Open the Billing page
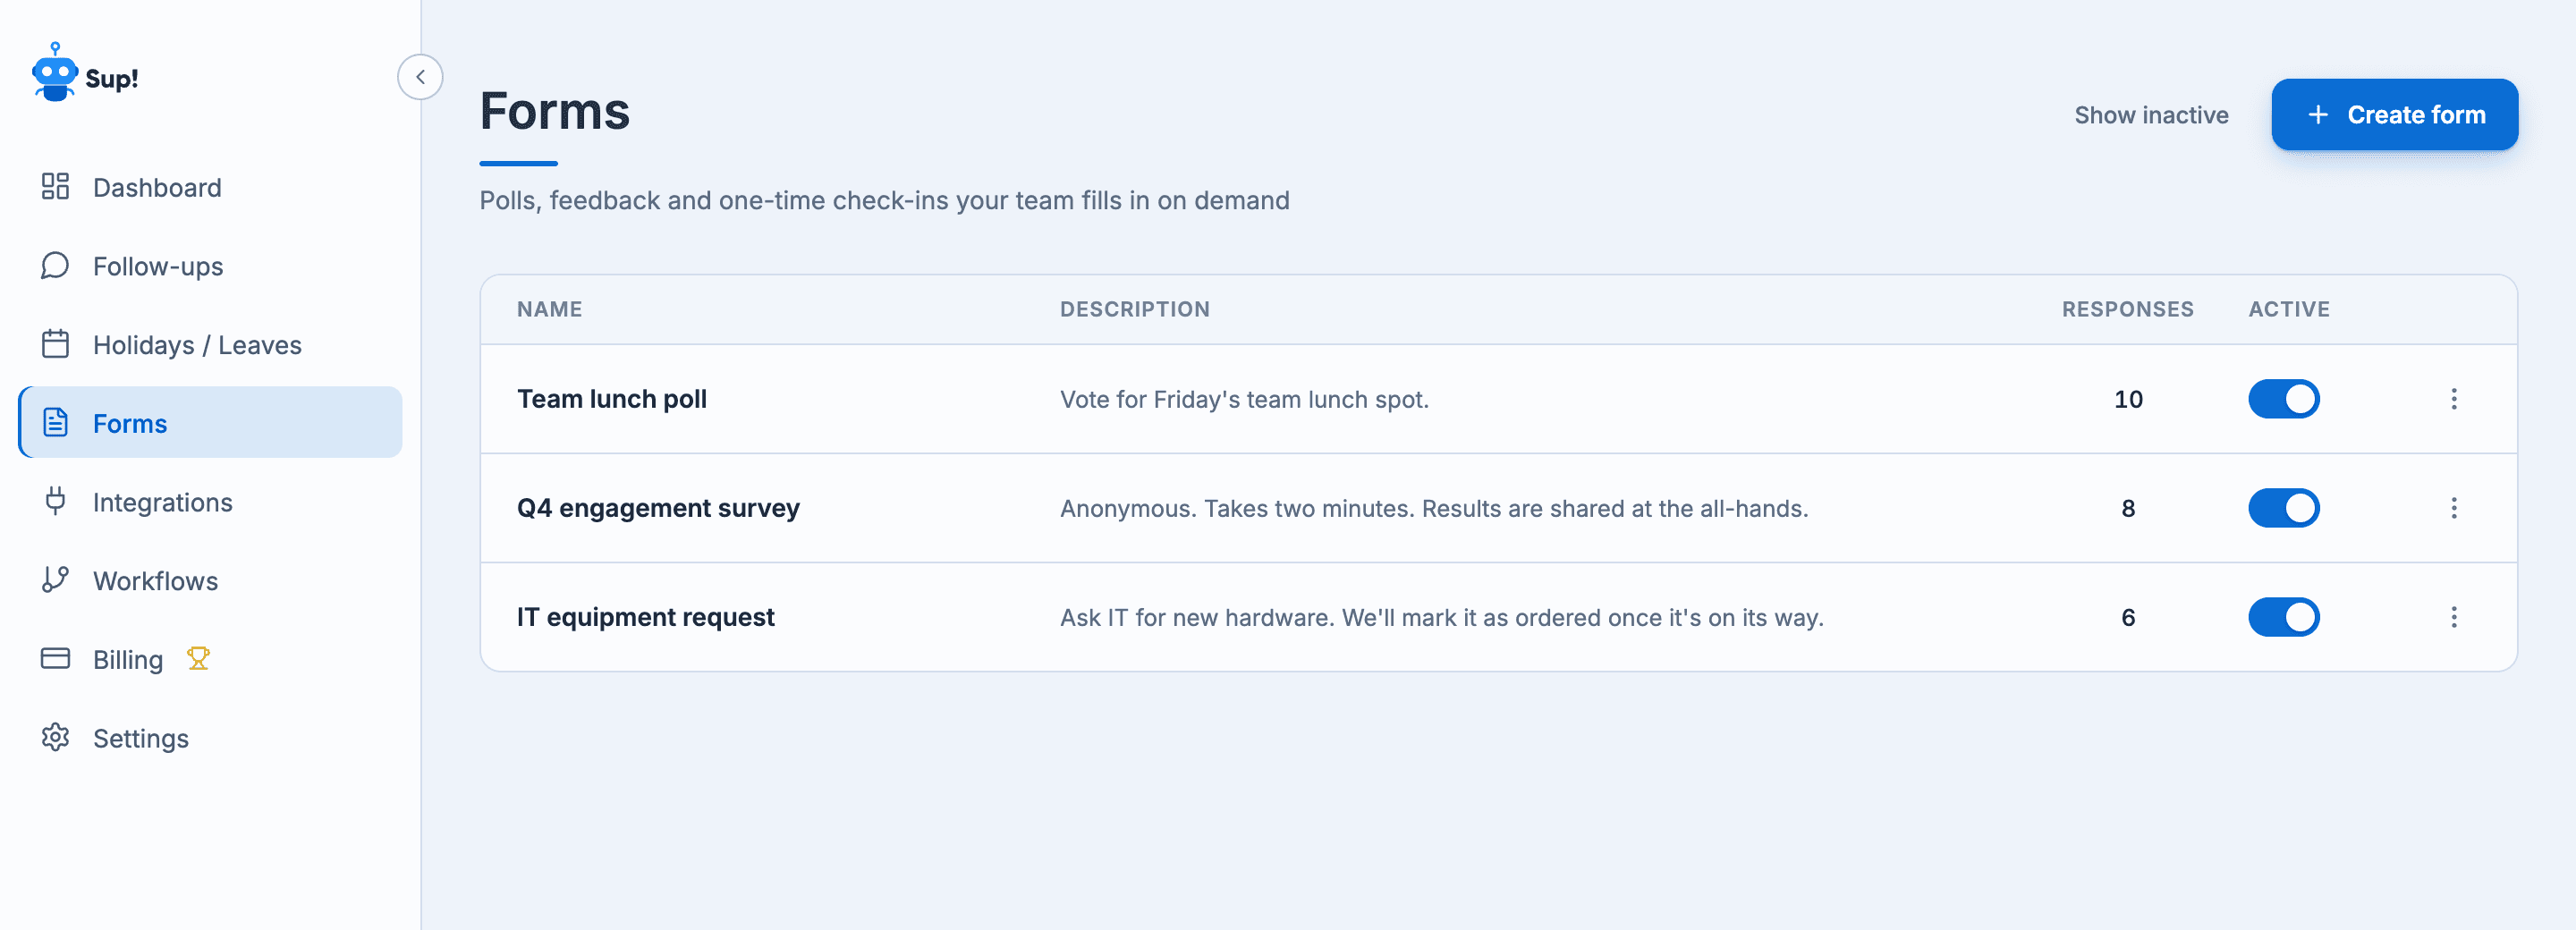 (x=210, y=659)
